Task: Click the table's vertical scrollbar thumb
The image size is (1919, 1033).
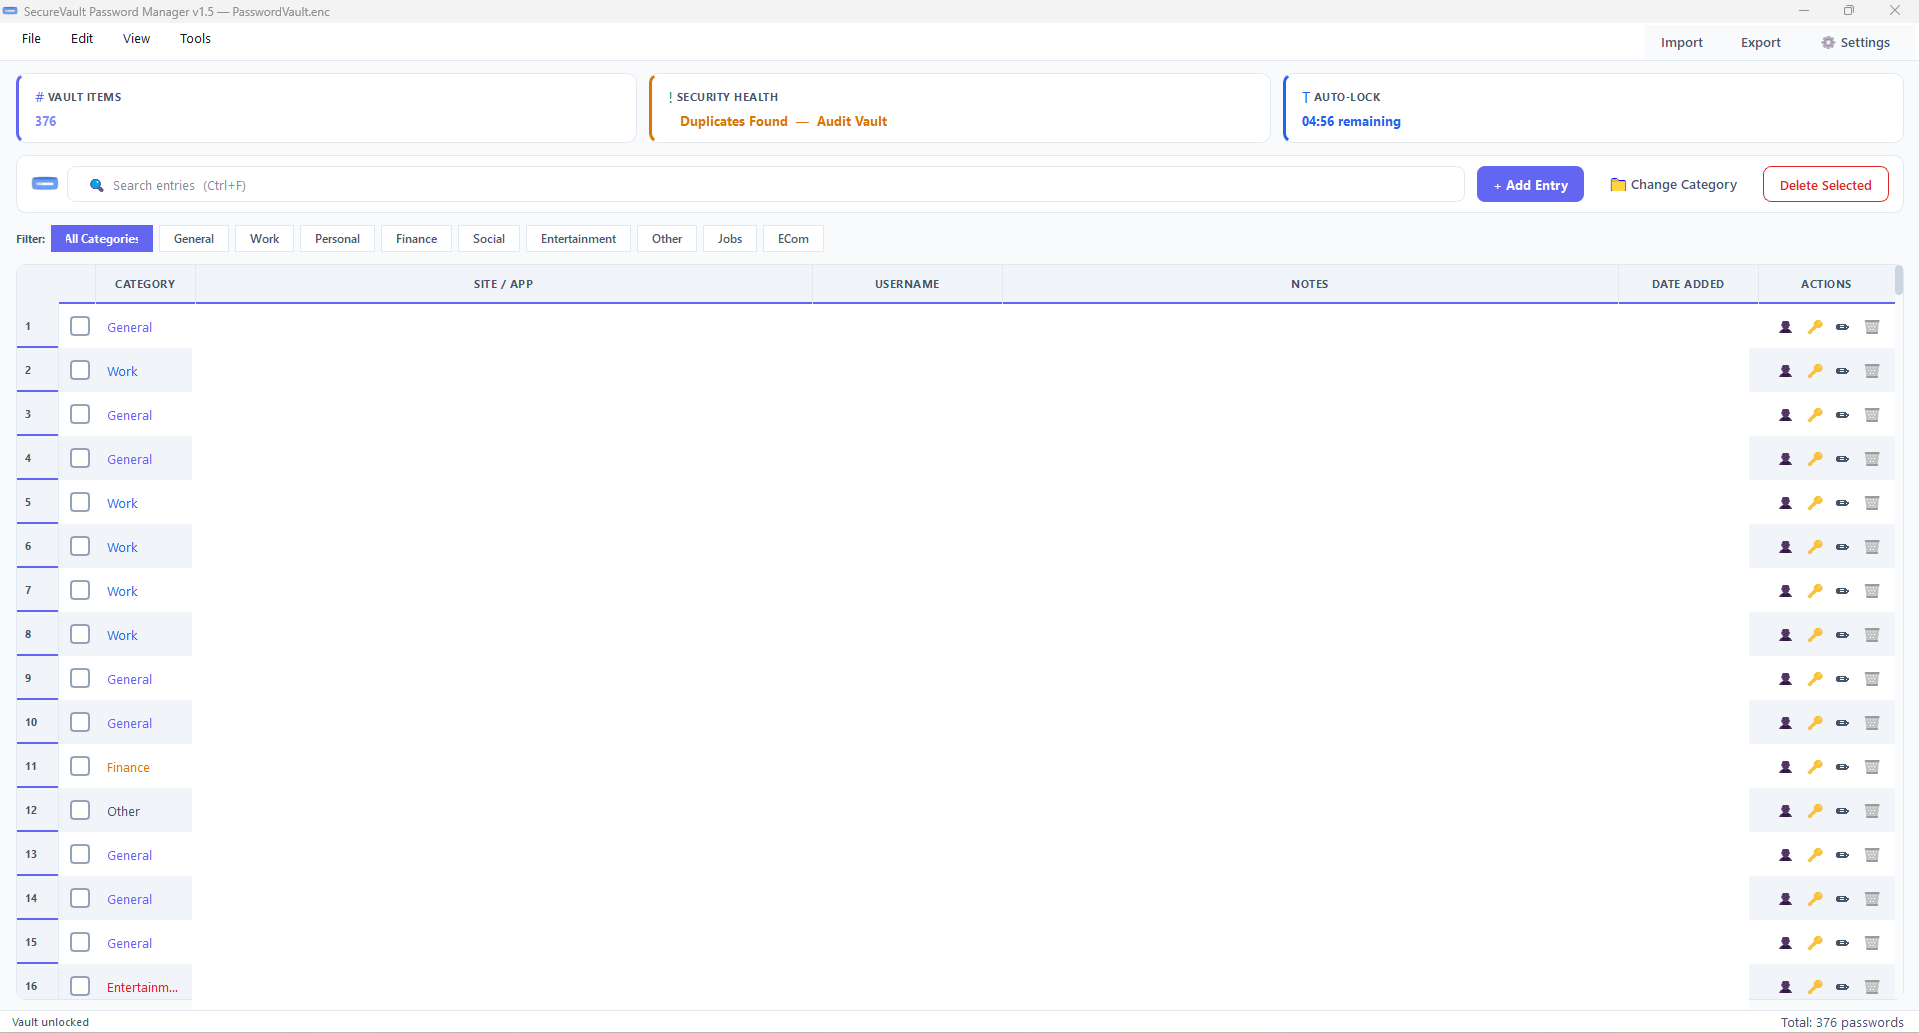Action: point(1898,279)
